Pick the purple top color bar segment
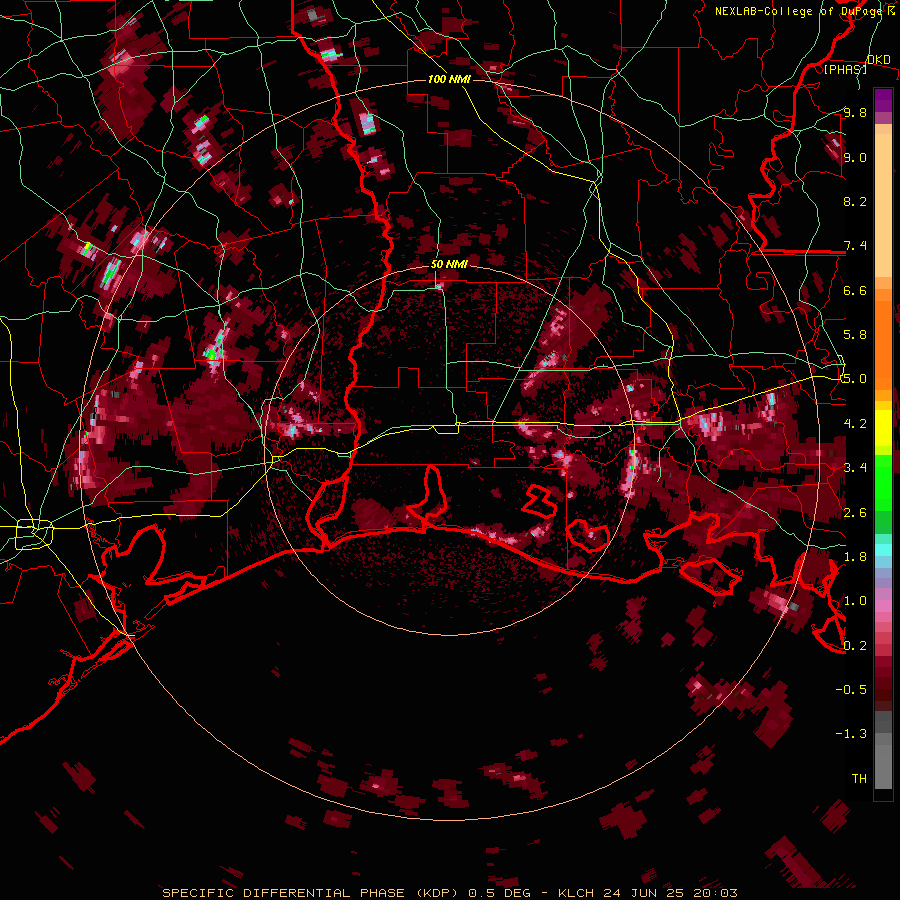The height and width of the screenshot is (900, 900). [x=883, y=100]
